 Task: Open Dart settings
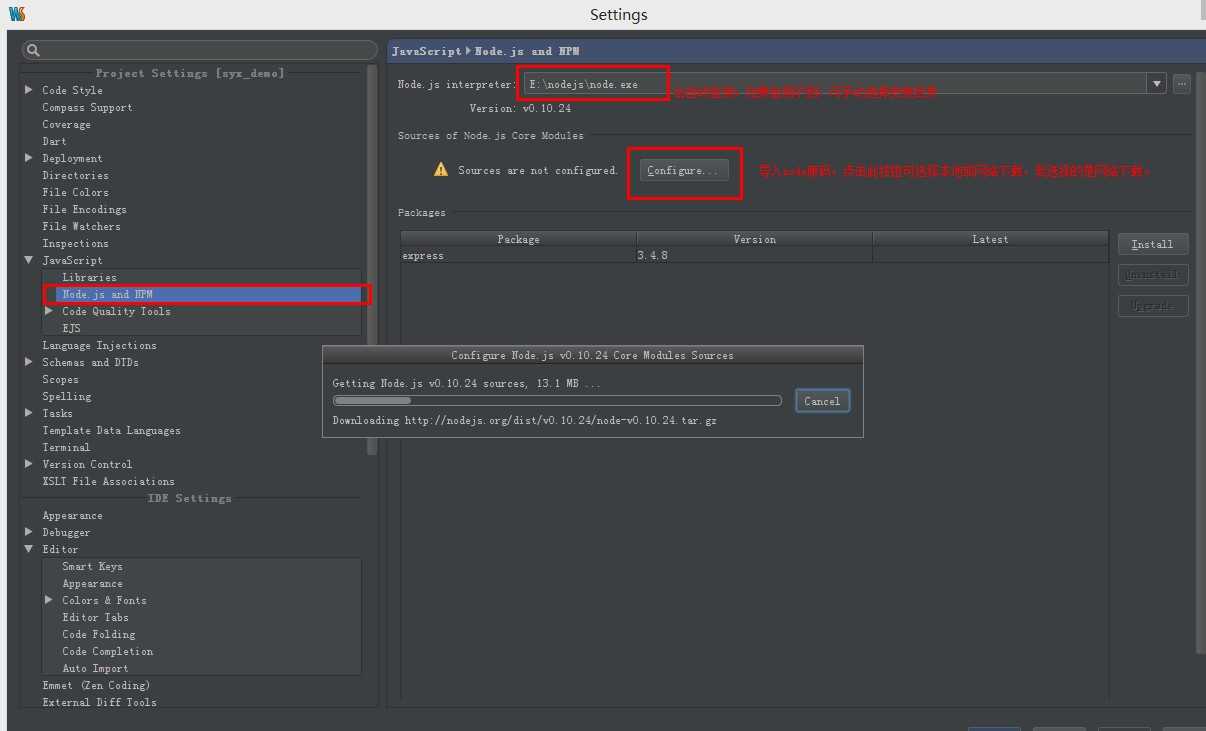coord(54,141)
